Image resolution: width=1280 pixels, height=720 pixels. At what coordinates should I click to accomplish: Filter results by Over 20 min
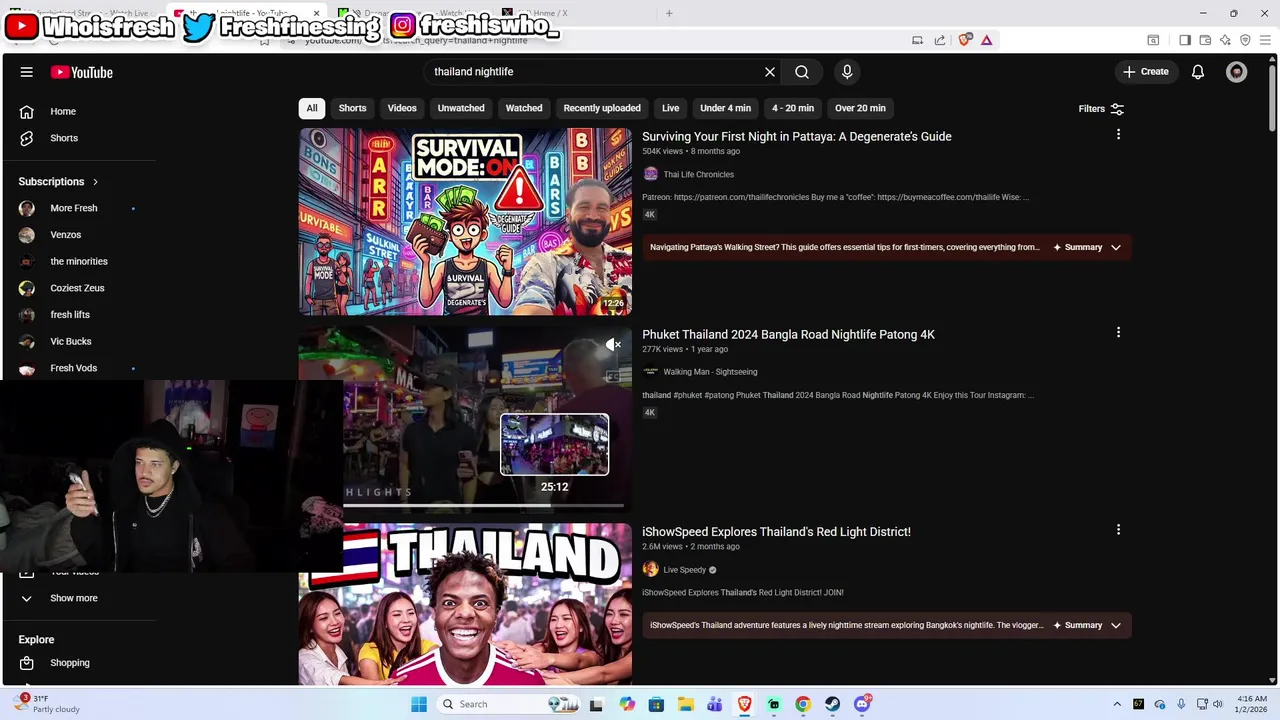[x=860, y=108]
